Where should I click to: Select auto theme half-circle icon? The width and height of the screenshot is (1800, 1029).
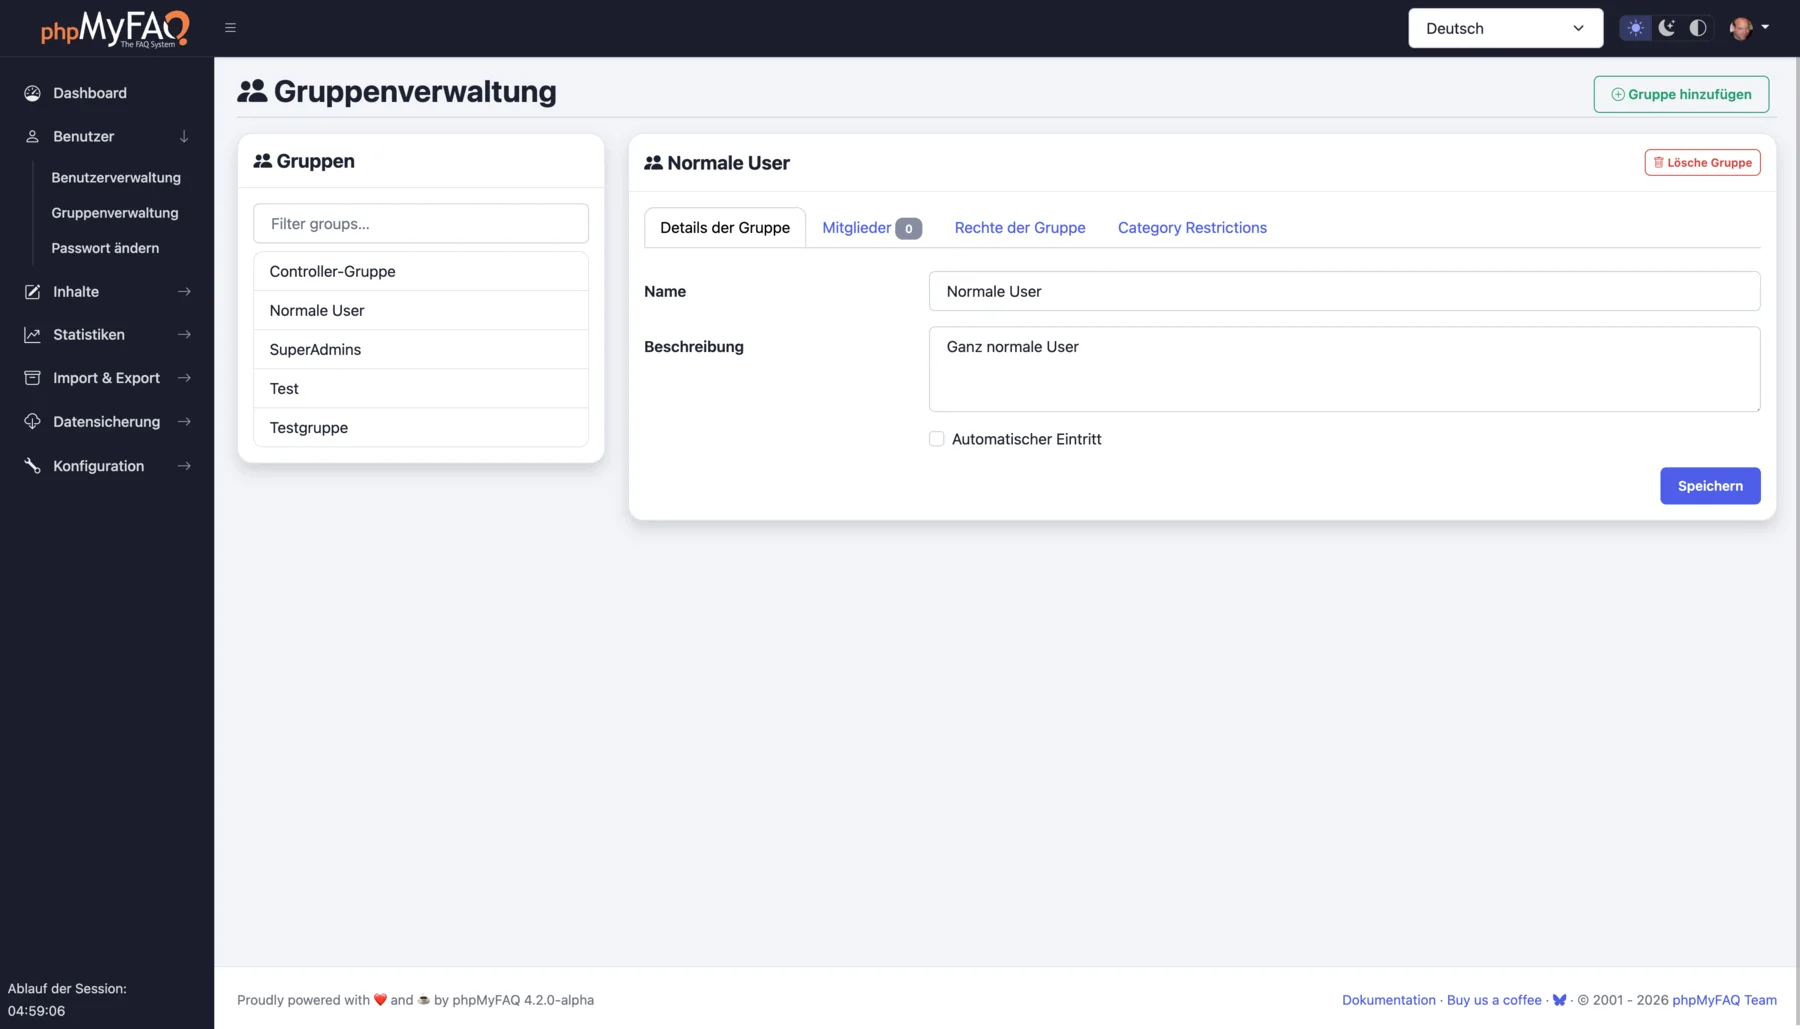pos(1698,28)
